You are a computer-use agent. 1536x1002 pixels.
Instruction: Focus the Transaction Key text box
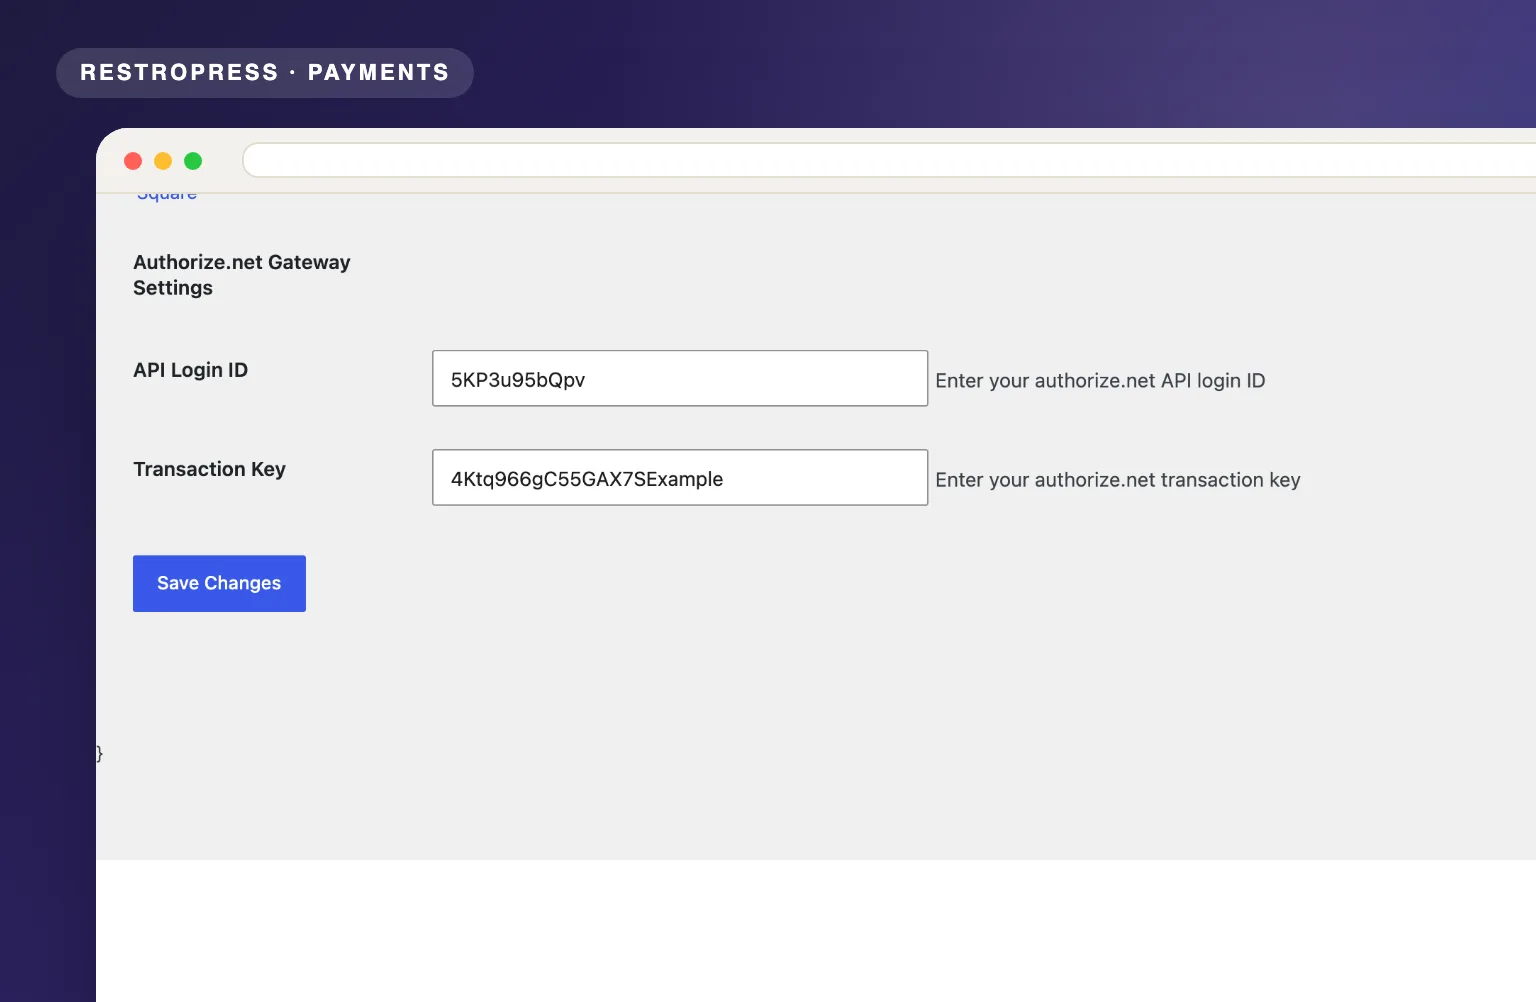click(x=680, y=477)
